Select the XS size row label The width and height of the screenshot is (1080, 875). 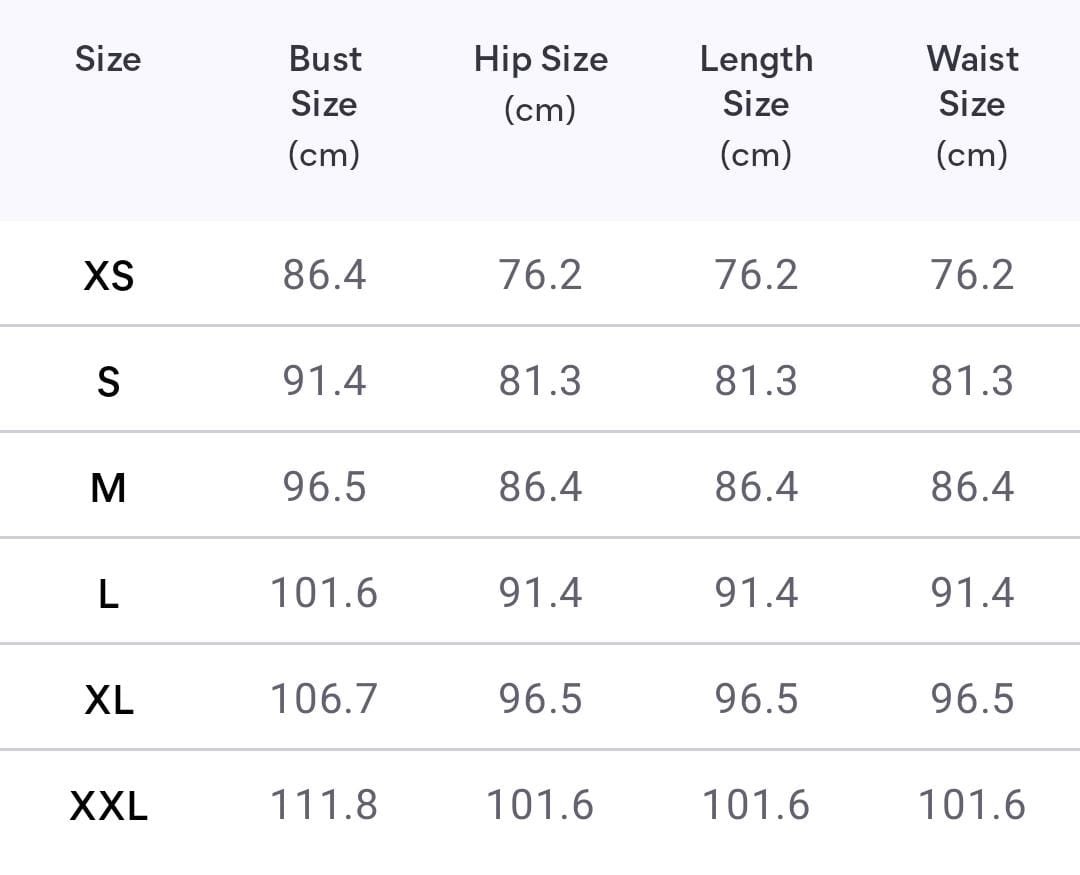(x=108, y=275)
